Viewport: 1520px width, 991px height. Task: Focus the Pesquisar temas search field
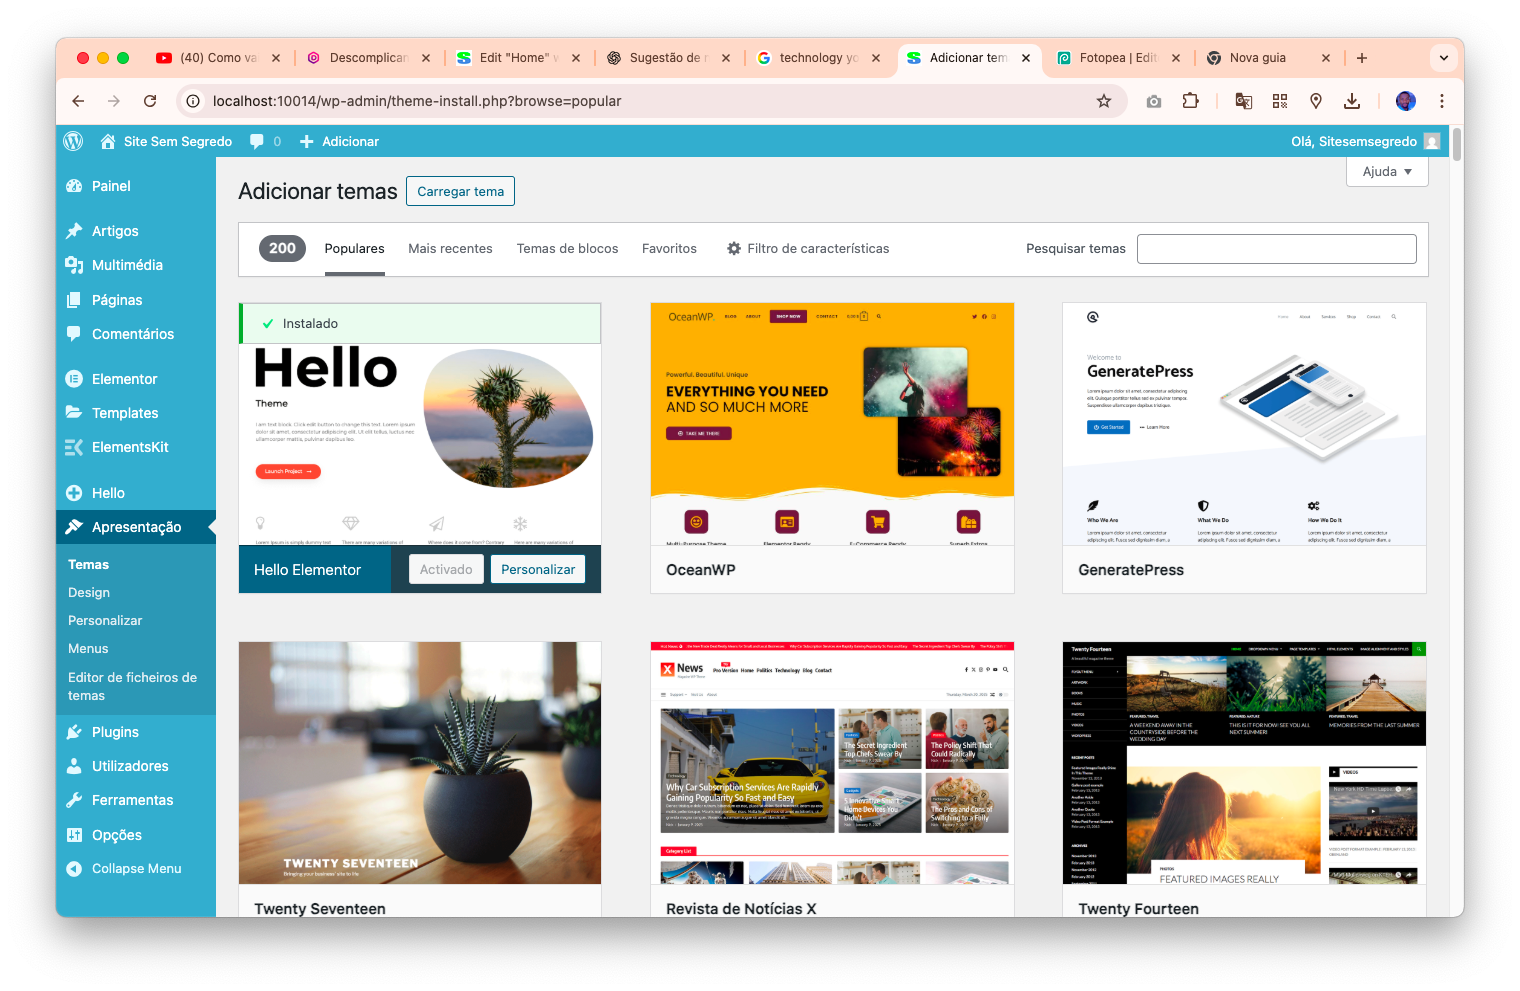(1276, 249)
